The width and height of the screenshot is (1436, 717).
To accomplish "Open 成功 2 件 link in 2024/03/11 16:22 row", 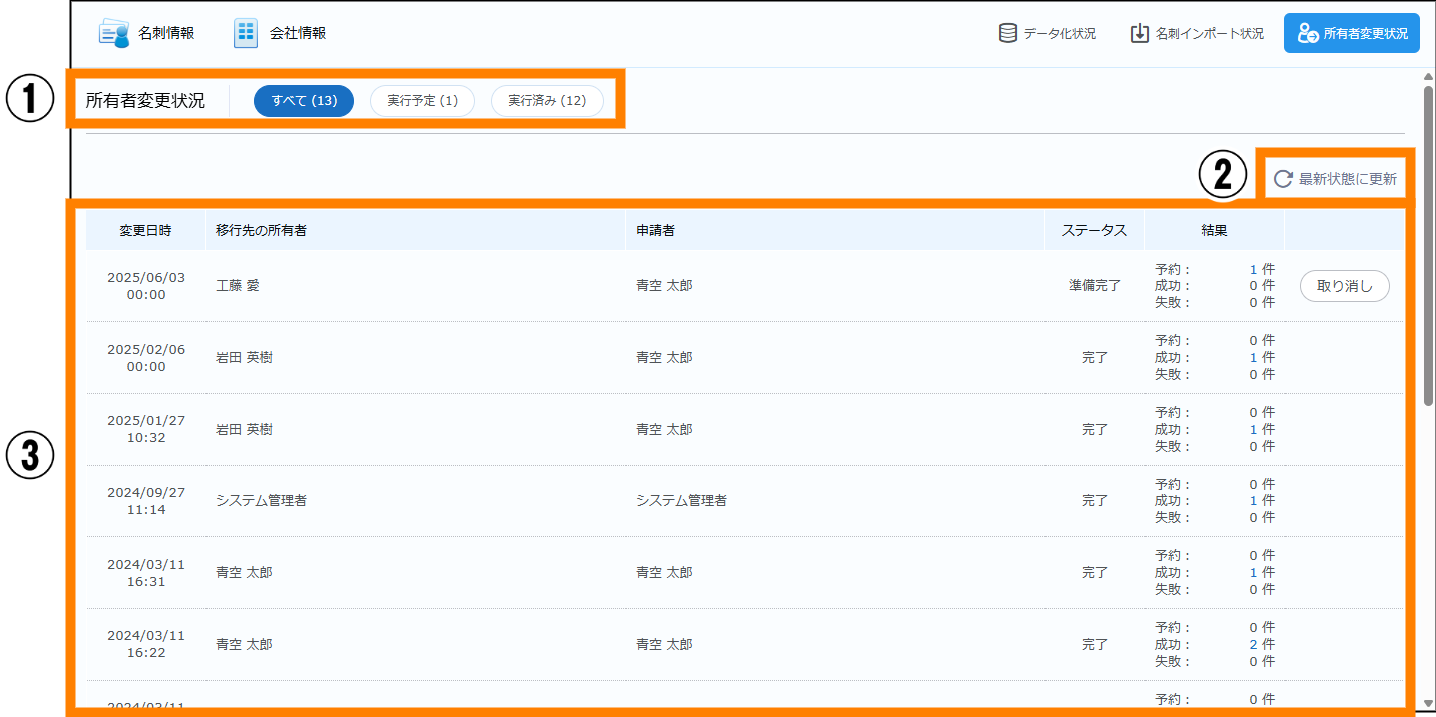I will 1254,644.
